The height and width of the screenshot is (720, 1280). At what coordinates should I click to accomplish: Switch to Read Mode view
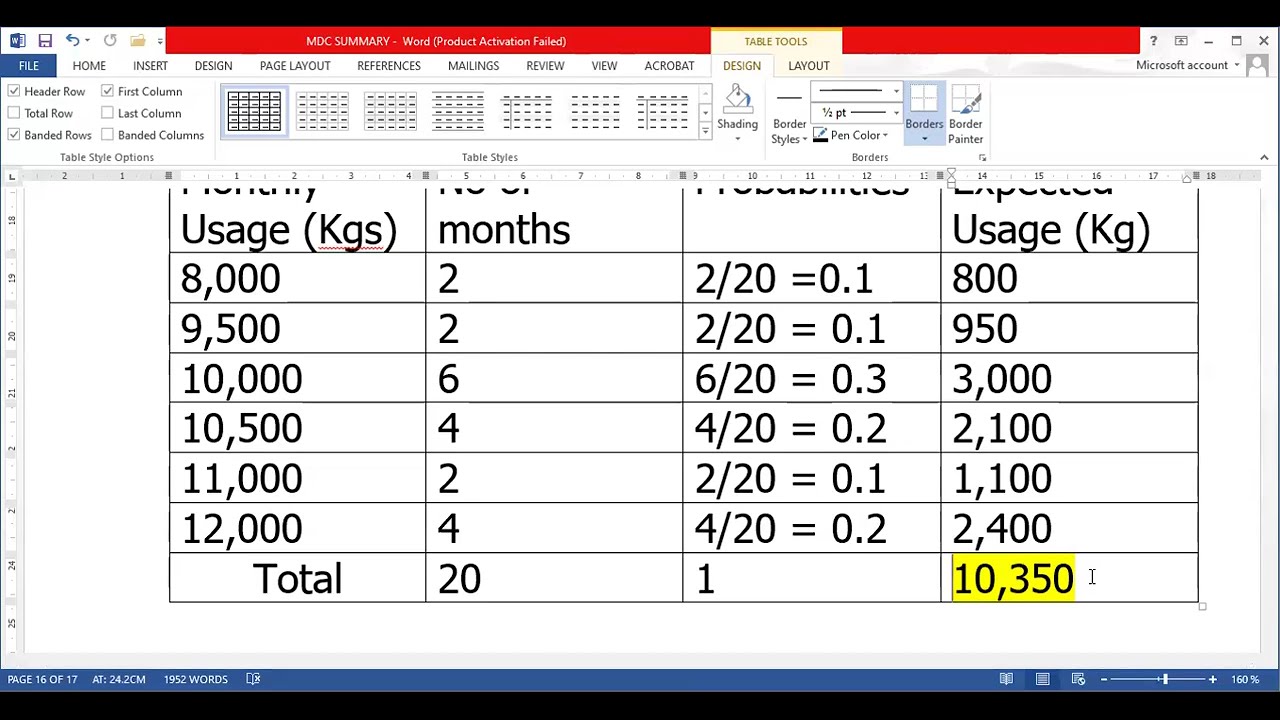coord(1006,679)
